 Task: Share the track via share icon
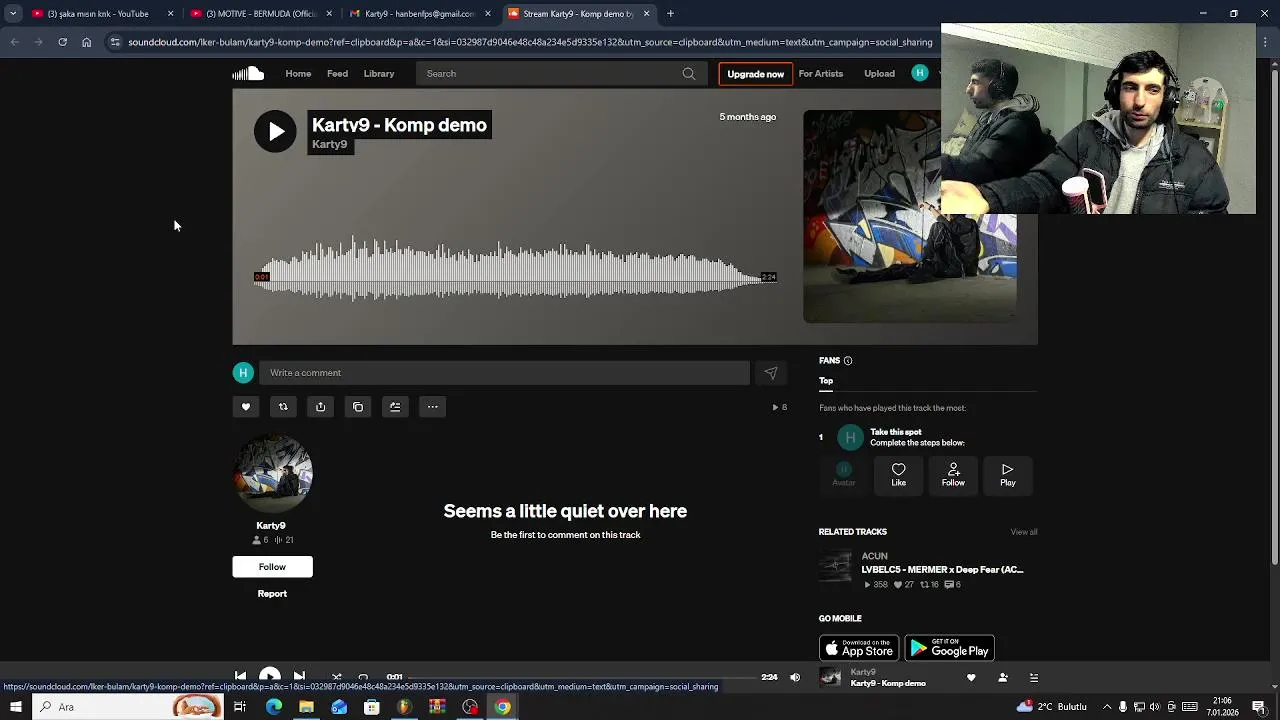coord(320,407)
